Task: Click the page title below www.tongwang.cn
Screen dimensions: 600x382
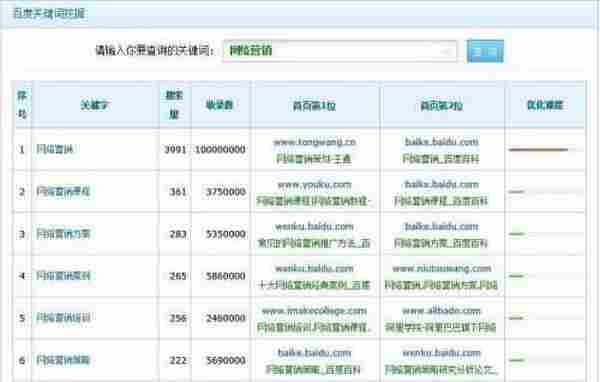Action: [x=314, y=158]
